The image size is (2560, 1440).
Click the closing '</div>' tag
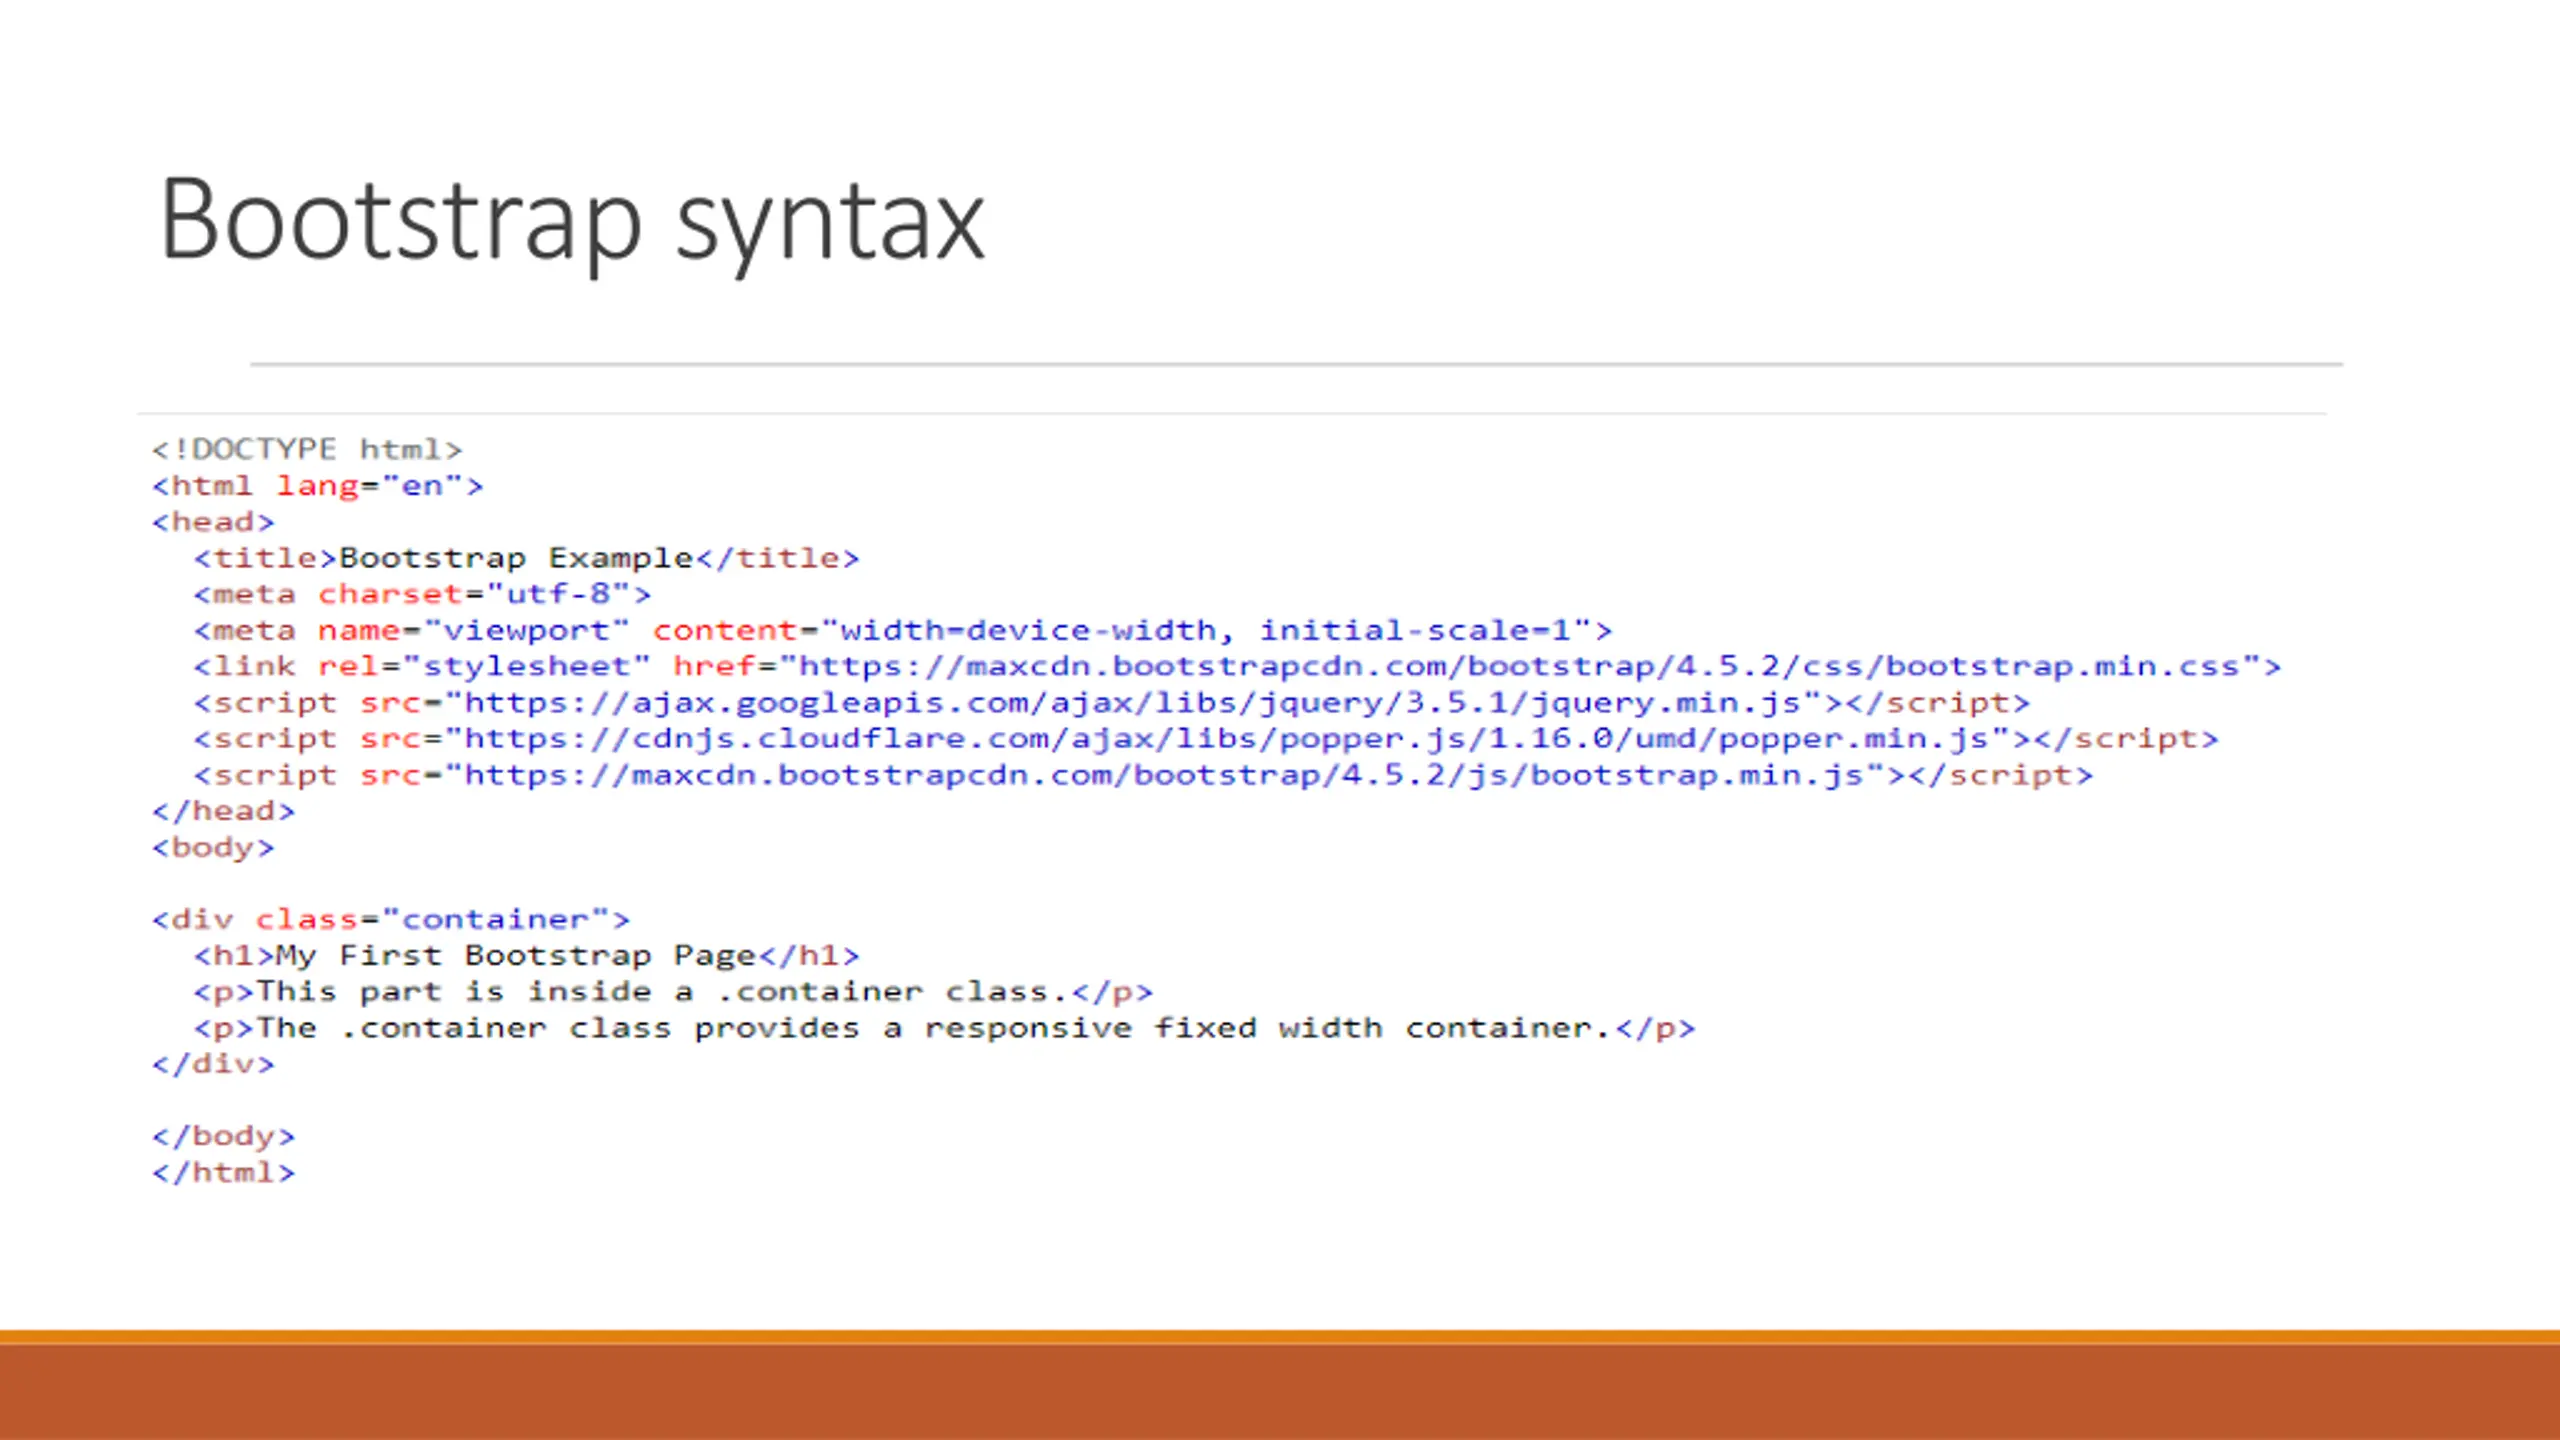(213, 1064)
